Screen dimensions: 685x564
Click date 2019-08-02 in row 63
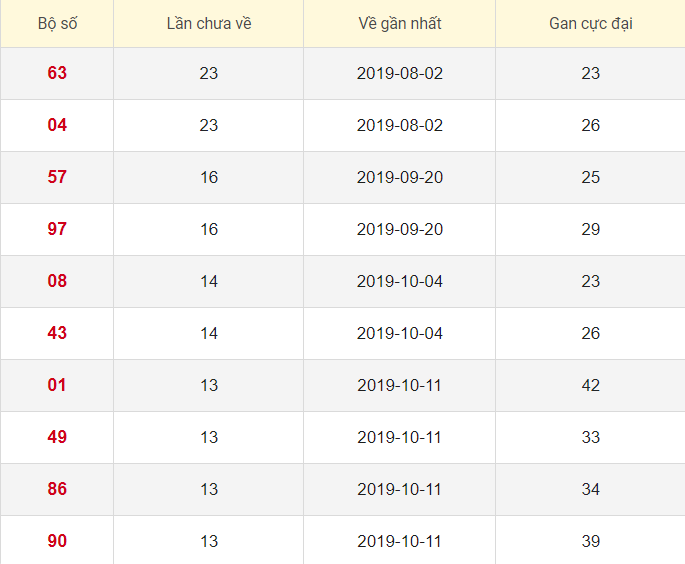point(399,73)
